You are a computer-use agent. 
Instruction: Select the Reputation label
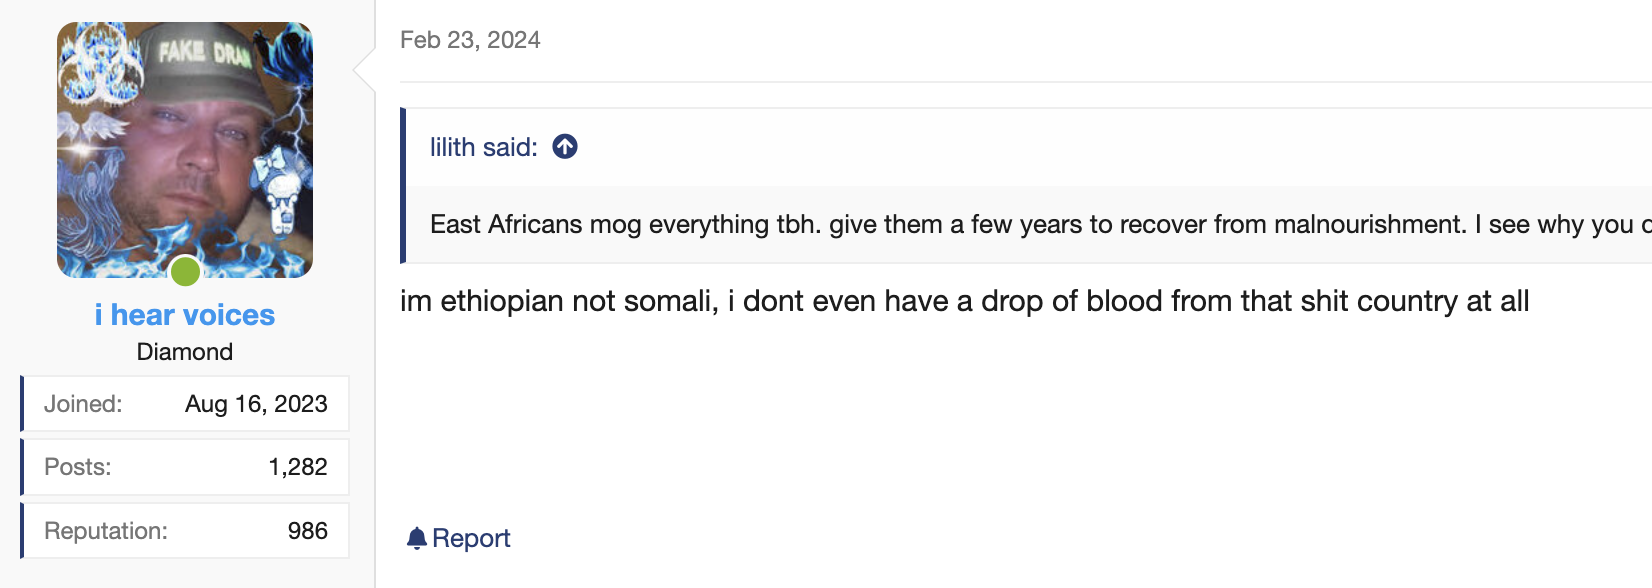tap(106, 531)
